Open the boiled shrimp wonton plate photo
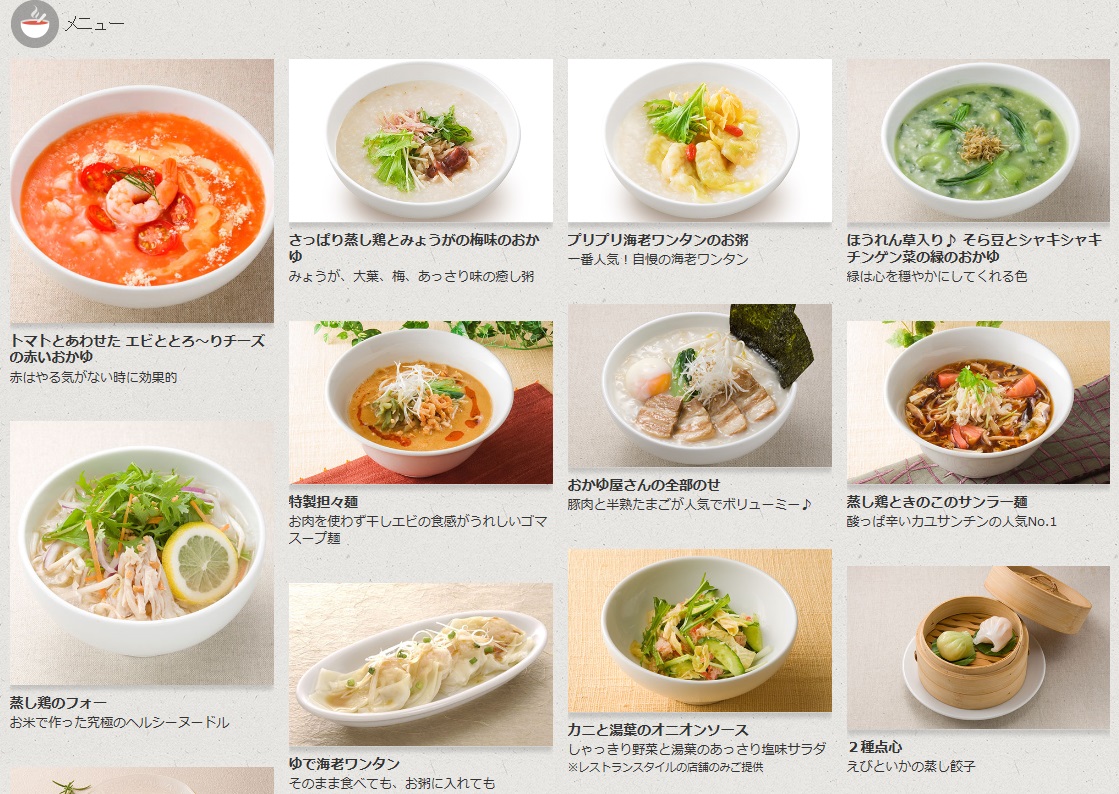 point(421,665)
